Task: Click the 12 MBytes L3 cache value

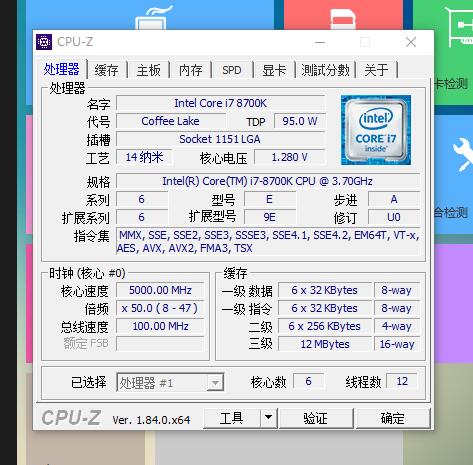Action: [325, 344]
